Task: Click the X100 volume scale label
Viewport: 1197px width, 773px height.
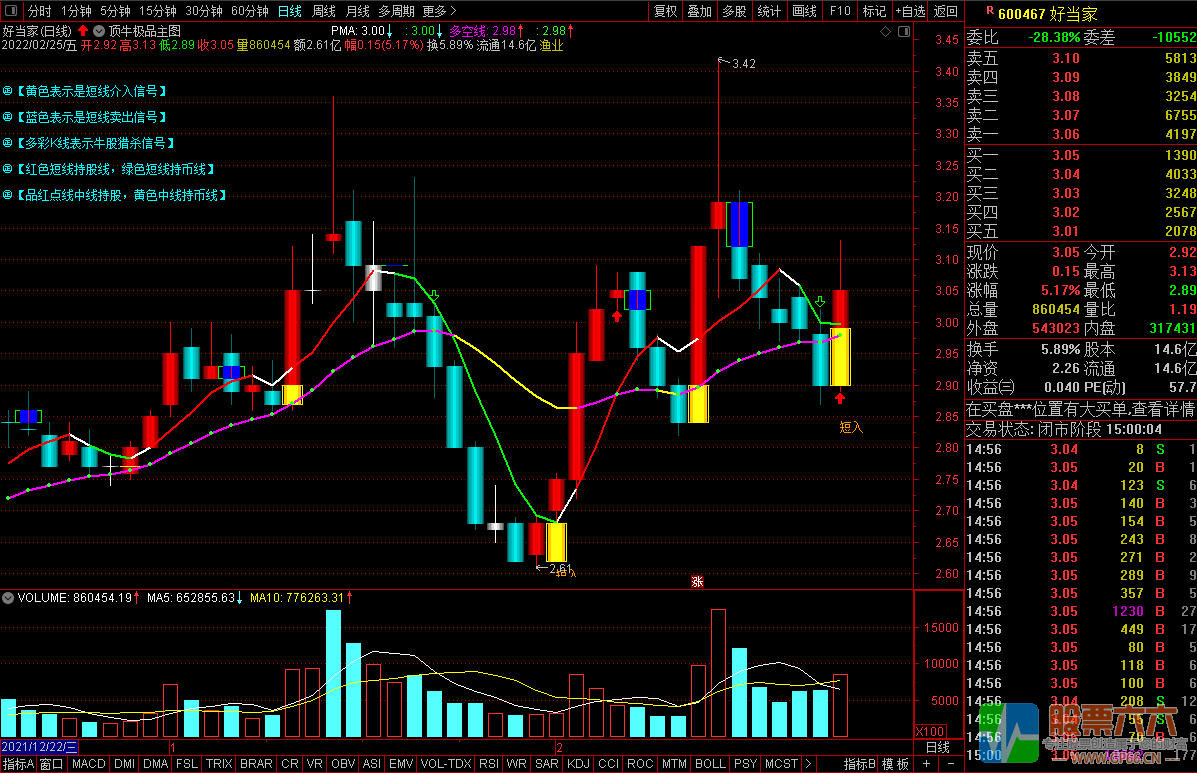Action: pos(930,732)
